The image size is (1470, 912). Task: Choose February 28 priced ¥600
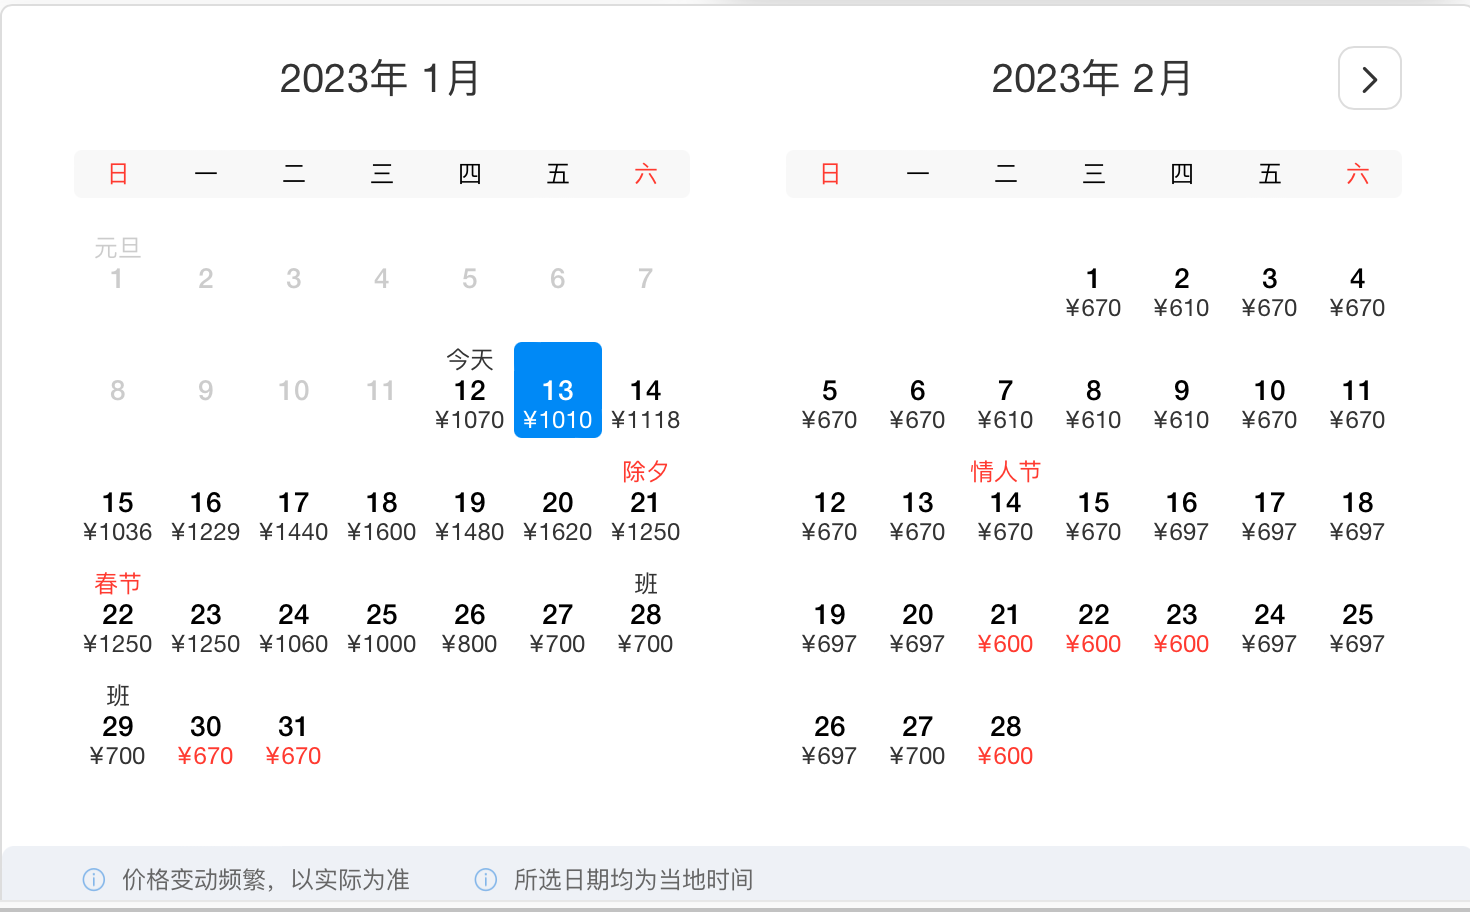[1005, 740]
